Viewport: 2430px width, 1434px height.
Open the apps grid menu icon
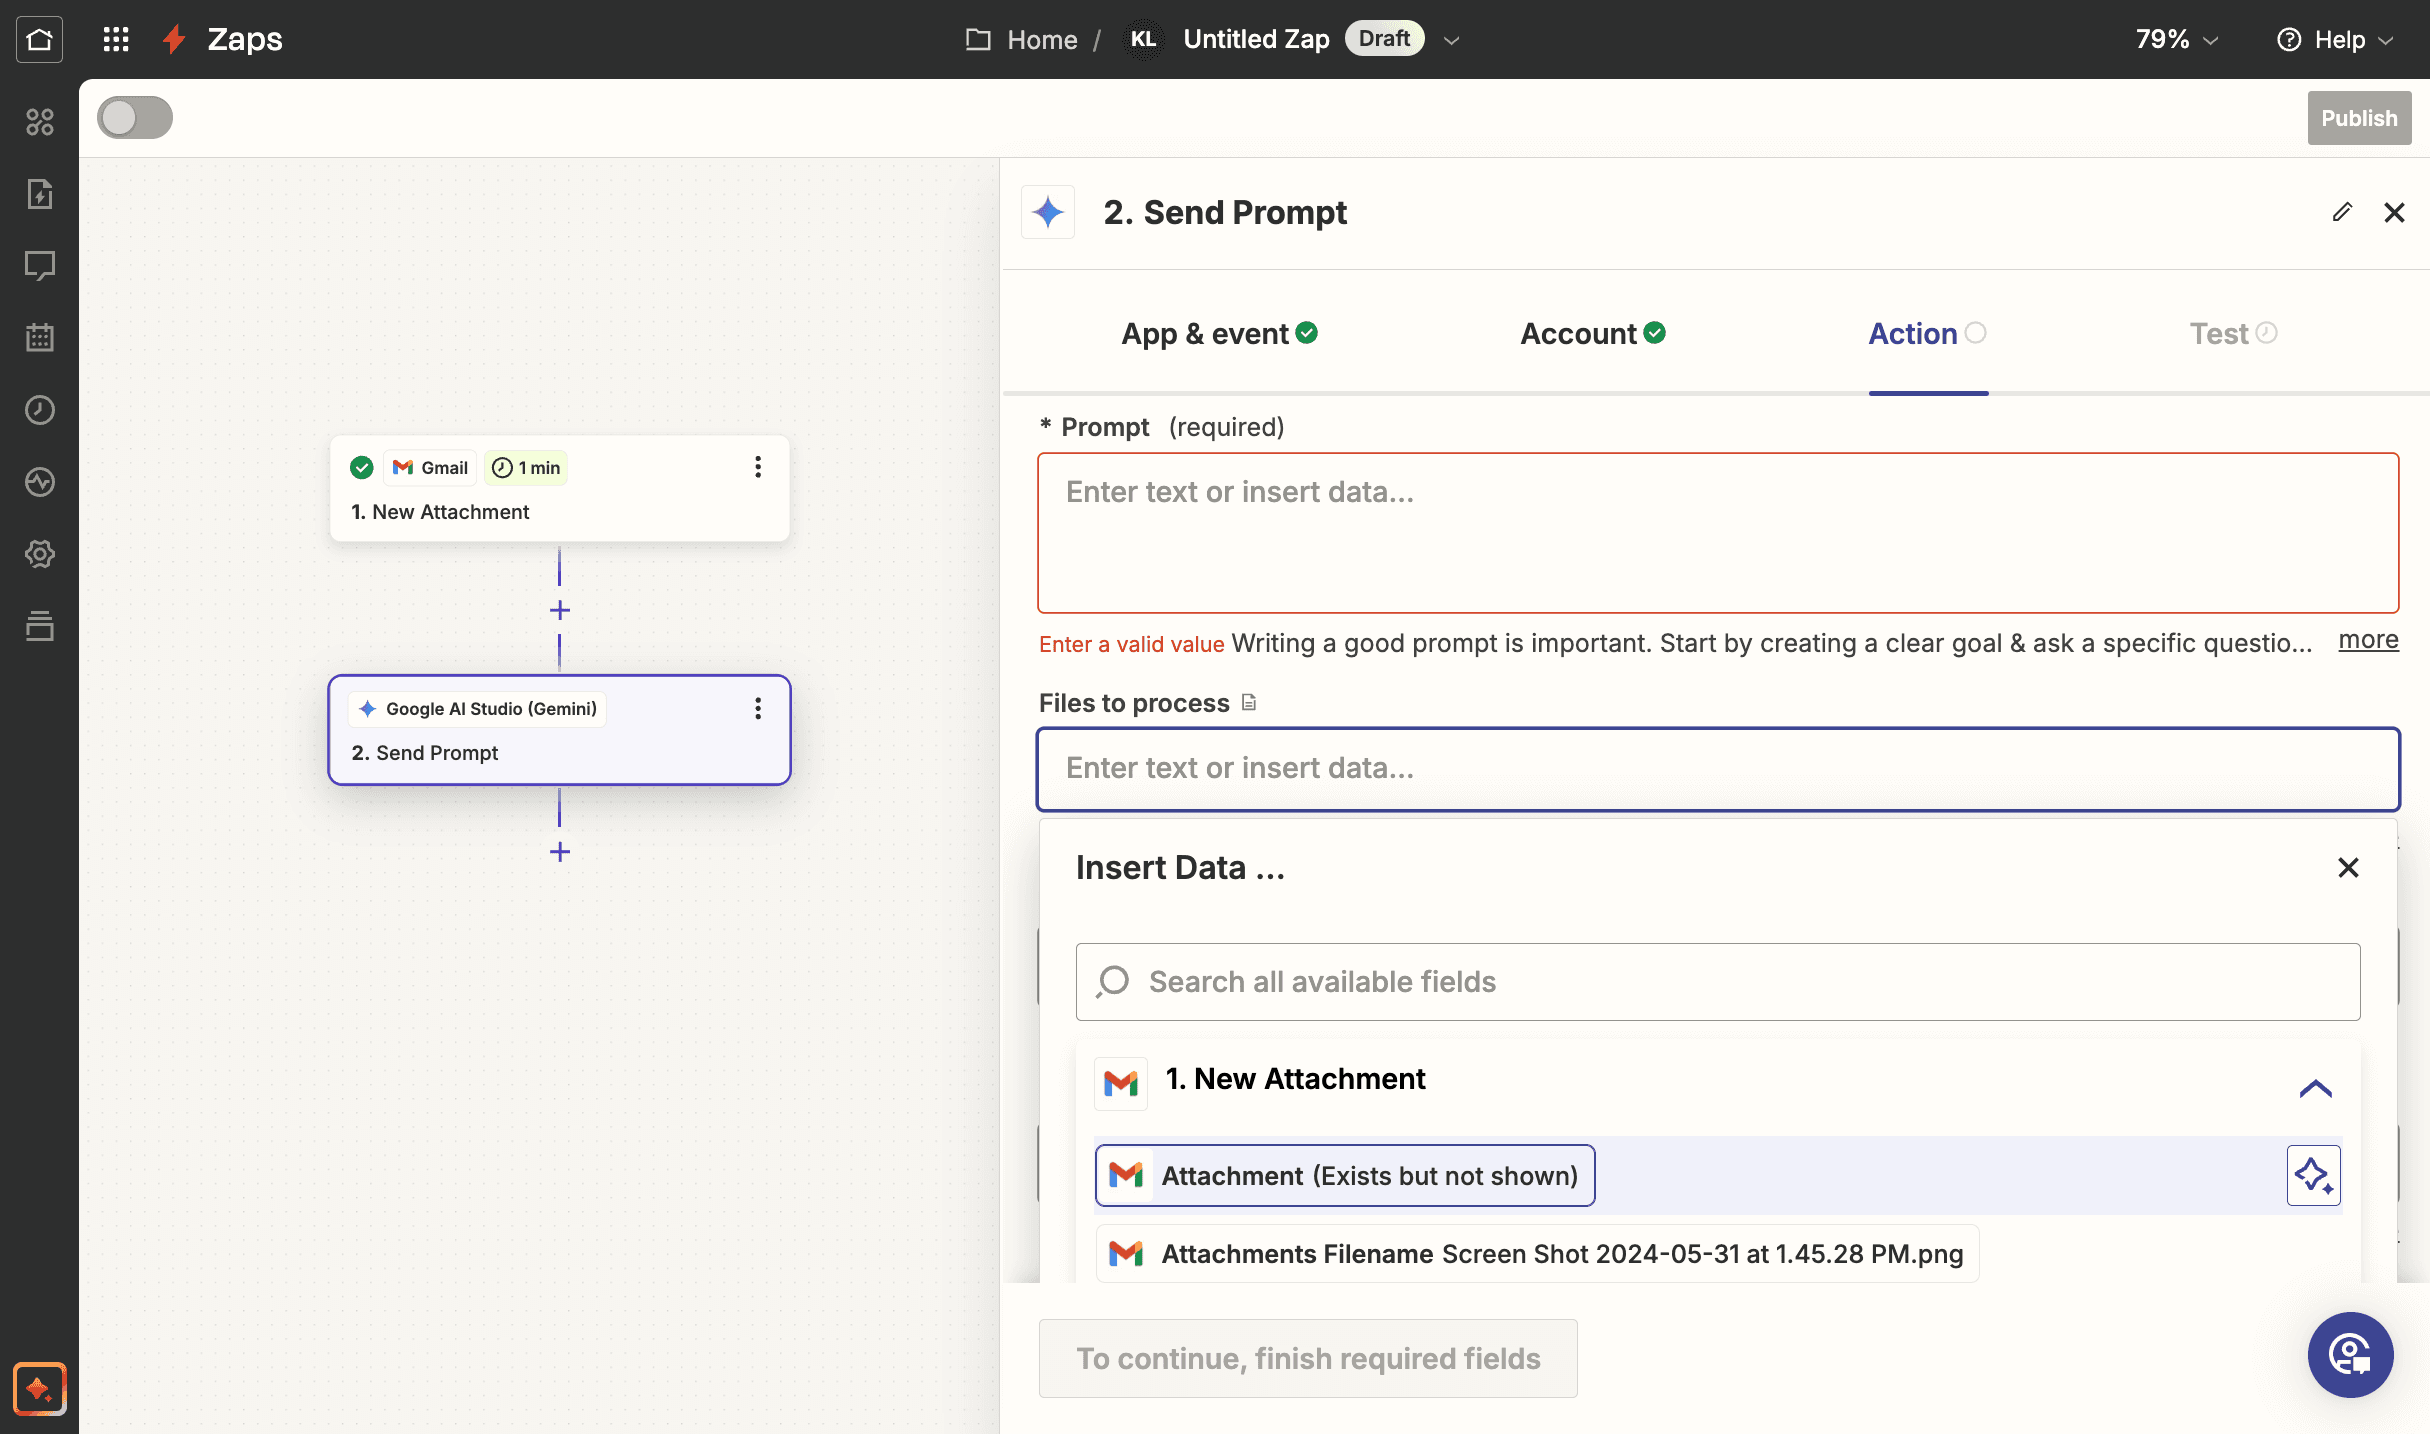[116, 39]
